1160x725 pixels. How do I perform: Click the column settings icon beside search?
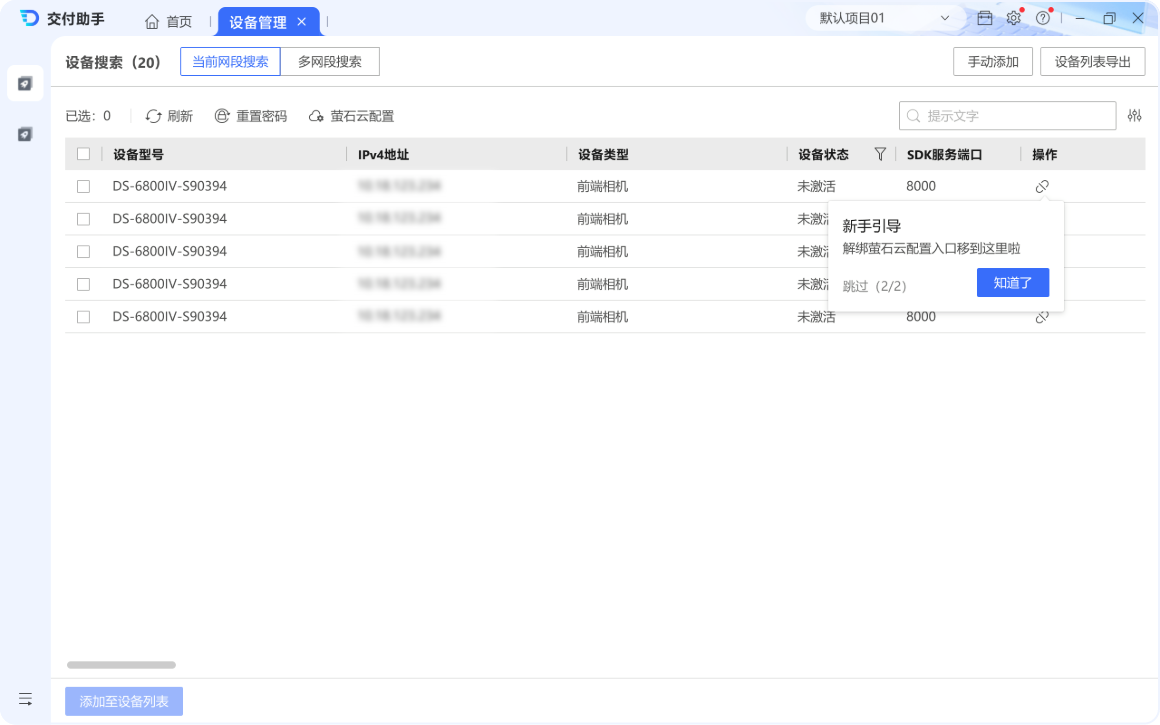(x=1134, y=115)
